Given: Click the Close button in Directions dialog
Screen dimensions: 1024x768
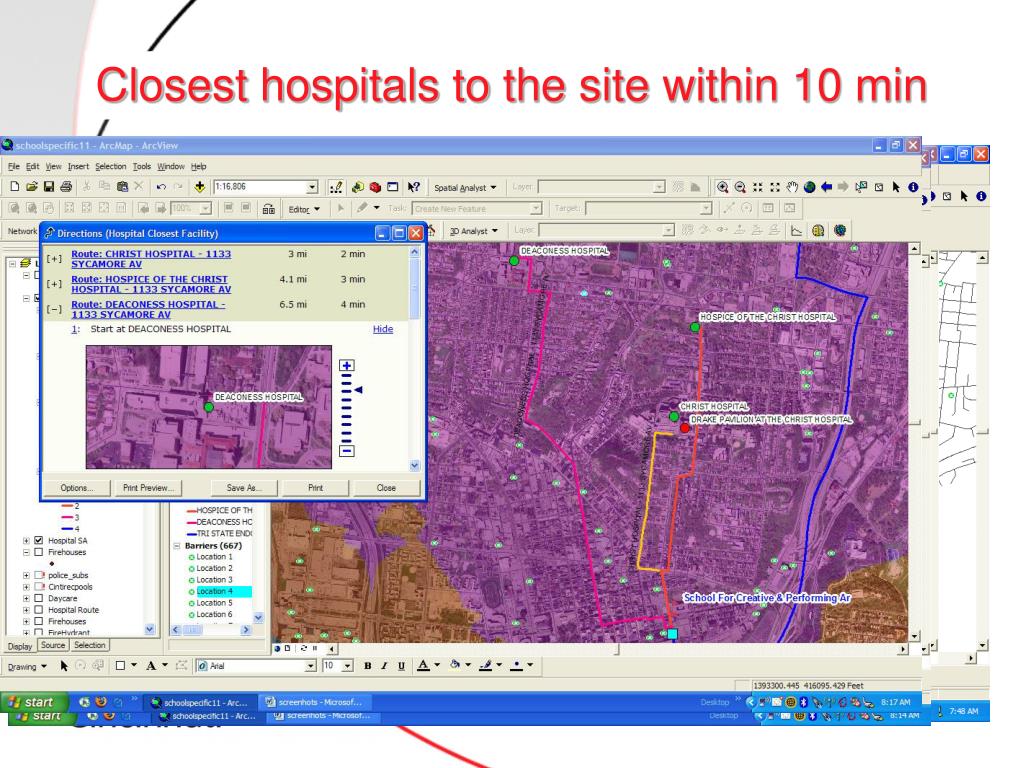Looking at the screenshot, I should point(386,488).
